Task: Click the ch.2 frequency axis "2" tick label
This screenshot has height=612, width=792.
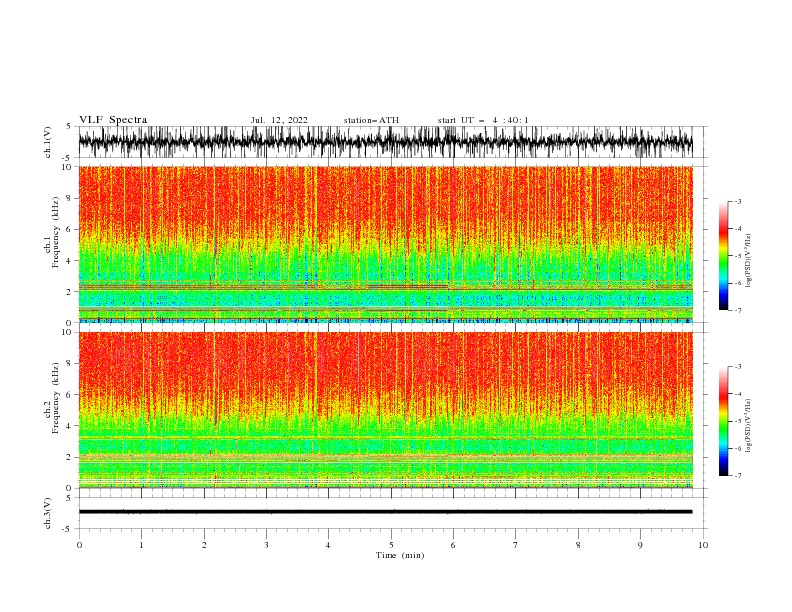Action: click(69, 457)
